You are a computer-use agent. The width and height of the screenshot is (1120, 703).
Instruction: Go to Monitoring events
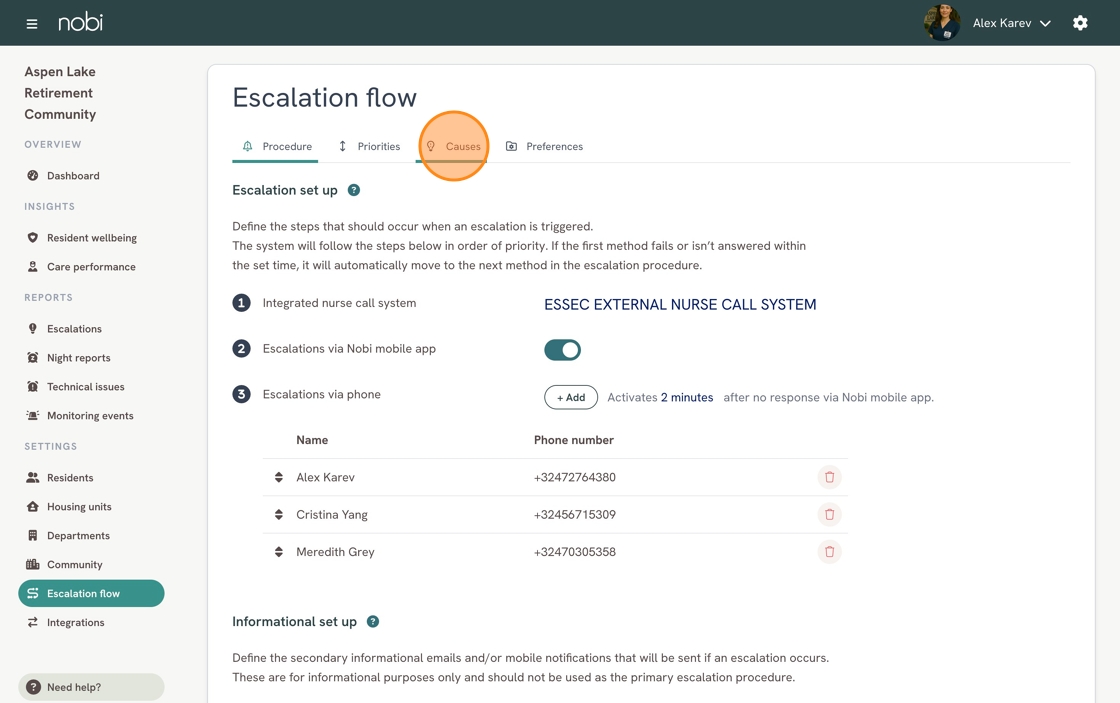pos(91,416)
